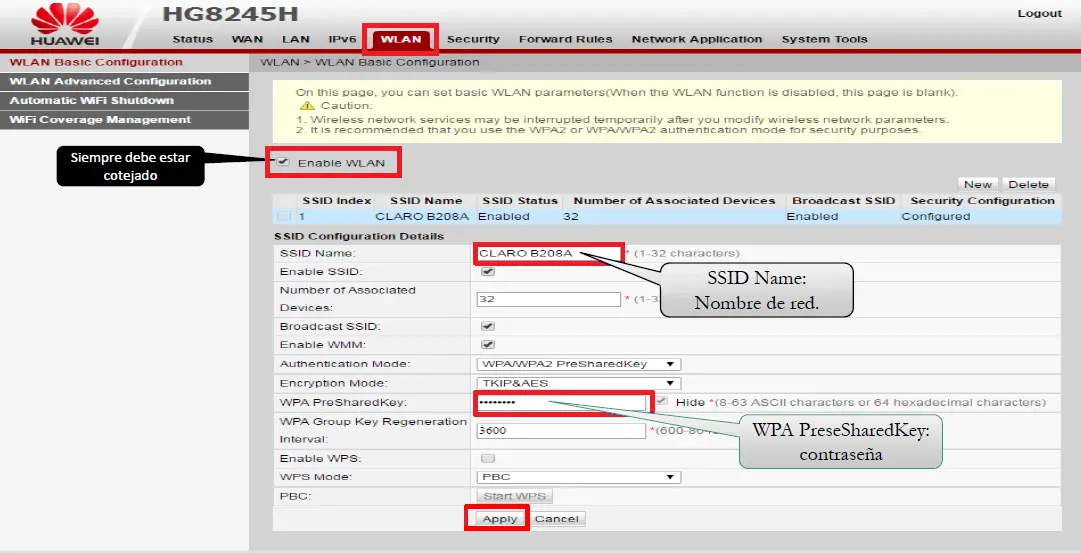Select the SSID index 1 row checkbox
This screenshot has width=1081, height=553.
(x=284, y=217)
